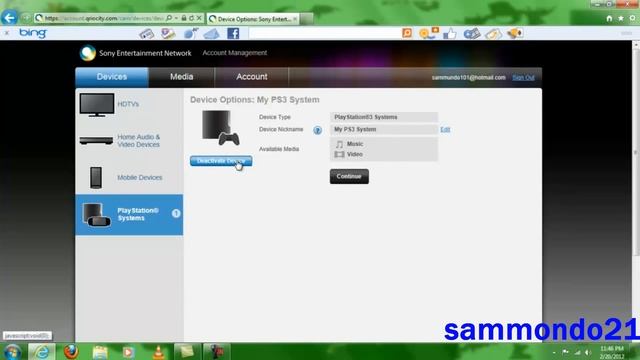Open VLC media player on taskbar
The image size is (640, 360).
click(158, 352)
